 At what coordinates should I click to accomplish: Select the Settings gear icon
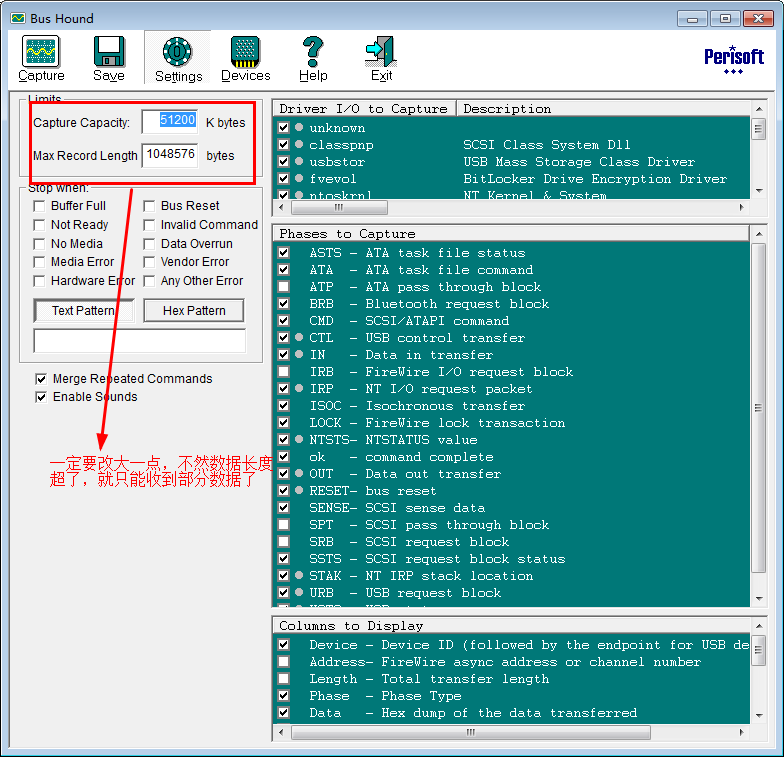[x=178, y=59]
